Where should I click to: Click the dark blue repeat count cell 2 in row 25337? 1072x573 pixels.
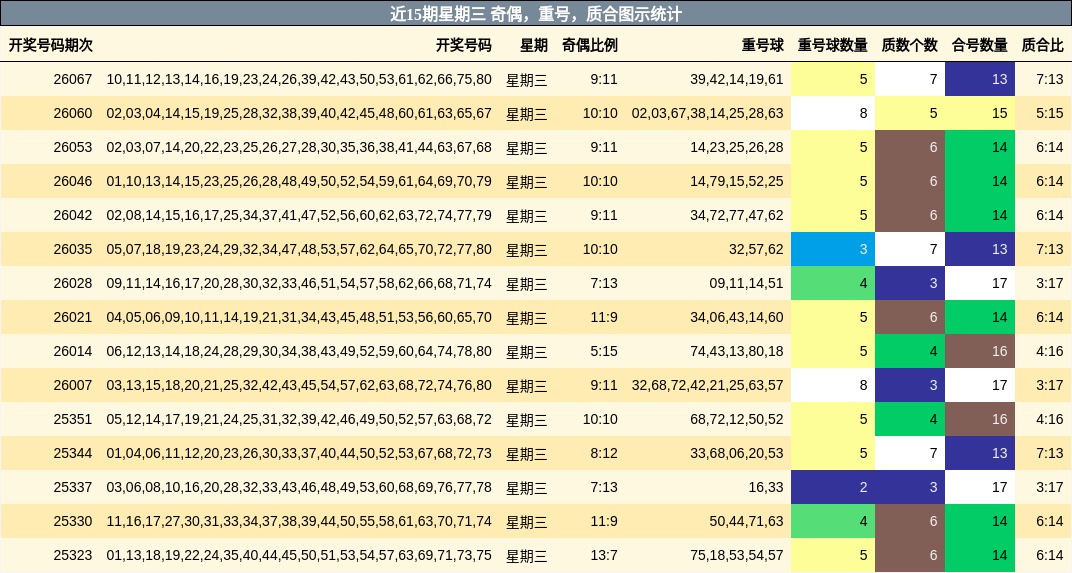pos(833,488)
